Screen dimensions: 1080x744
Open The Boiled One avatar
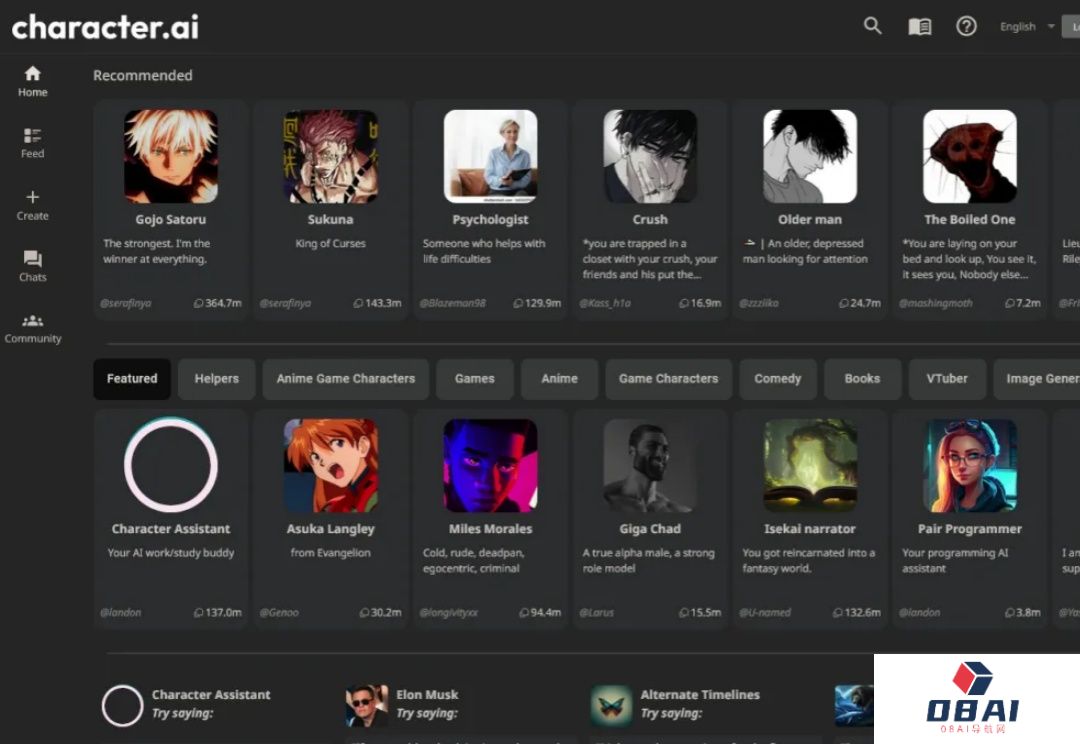click(x=970, y=156)
